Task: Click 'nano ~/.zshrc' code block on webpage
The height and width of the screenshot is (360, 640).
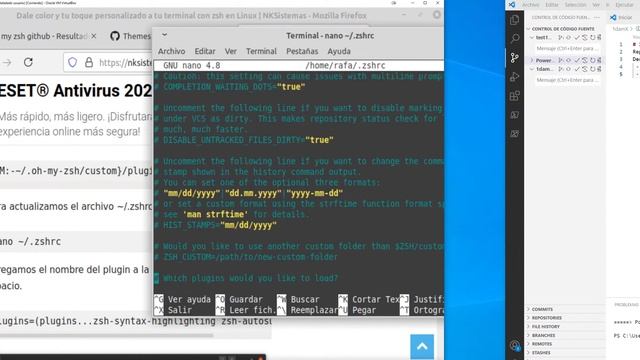Action: [x=76, y=242]
